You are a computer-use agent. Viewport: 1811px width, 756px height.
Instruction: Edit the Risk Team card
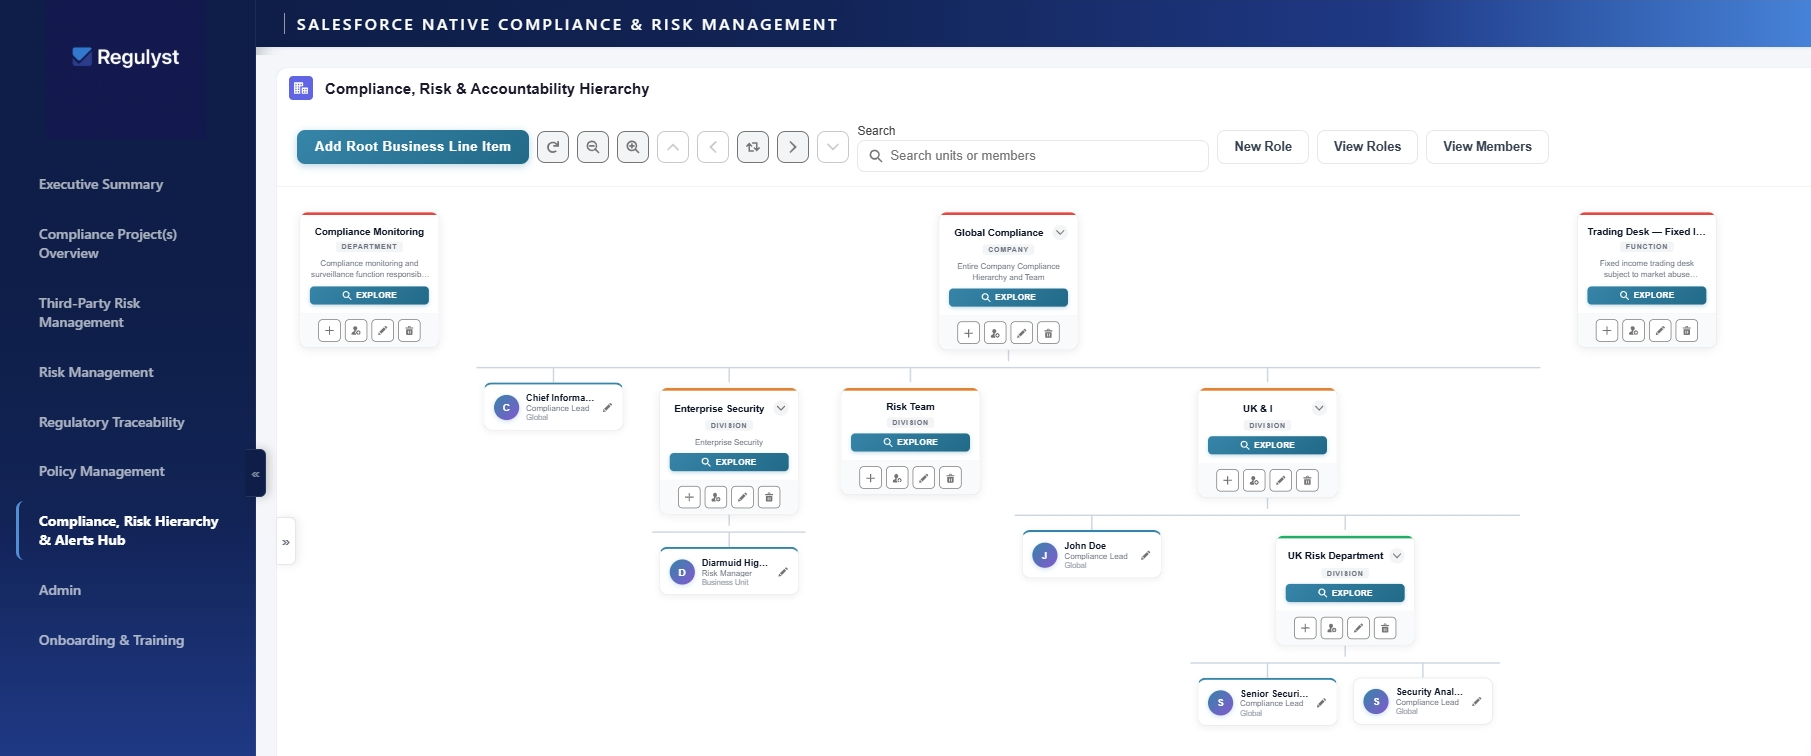(924, 478)
